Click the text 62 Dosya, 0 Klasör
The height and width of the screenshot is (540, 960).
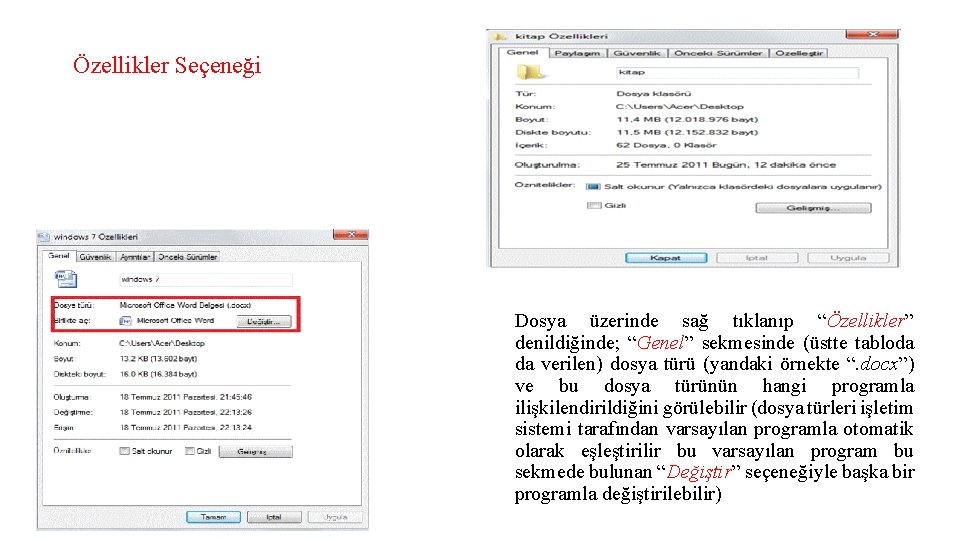666,145
